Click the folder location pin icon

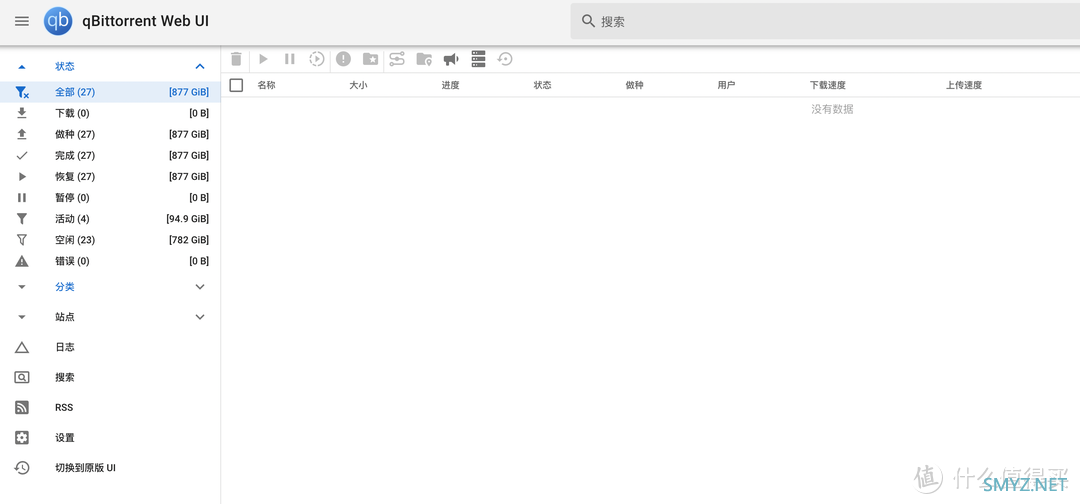click(424, 59)
